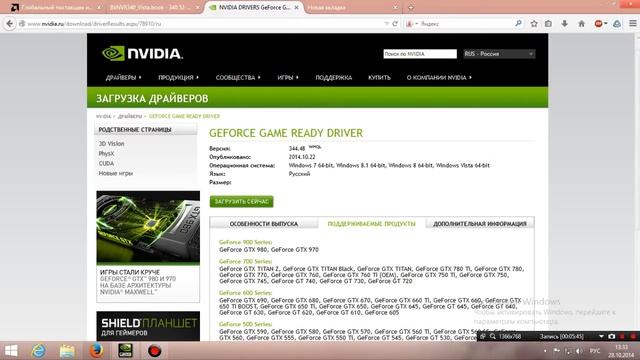Click the recorder 1366x768 resolution label
The width and height of the screenshot is (640, 360).
(510, 336)
